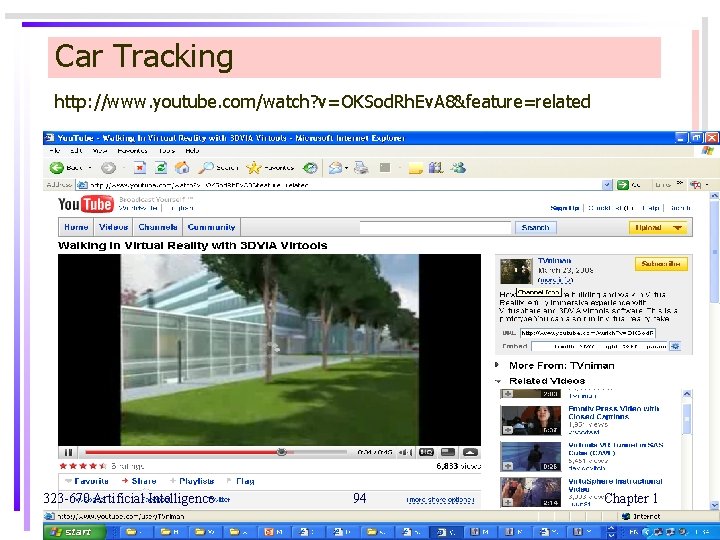Click the TVniman channel name link
The image size is (720, 540).
pos(555,261)
